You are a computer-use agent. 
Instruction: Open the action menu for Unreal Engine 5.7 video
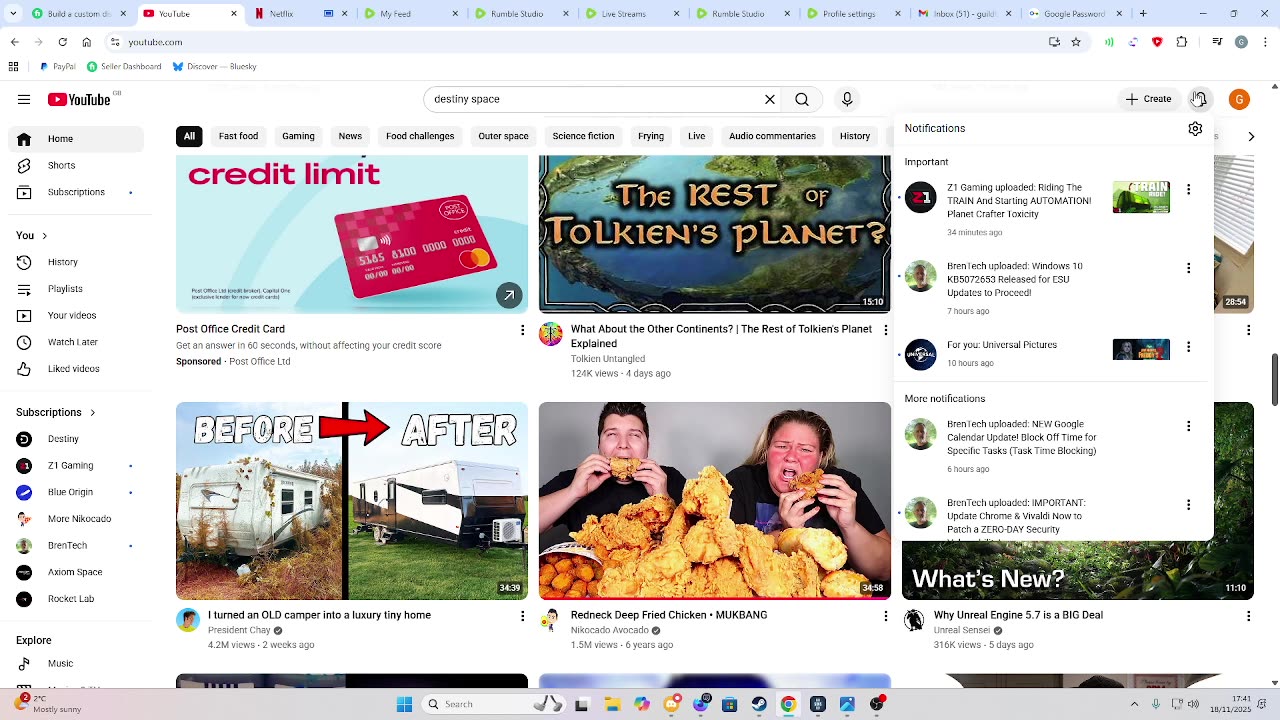click(1248, 616)
